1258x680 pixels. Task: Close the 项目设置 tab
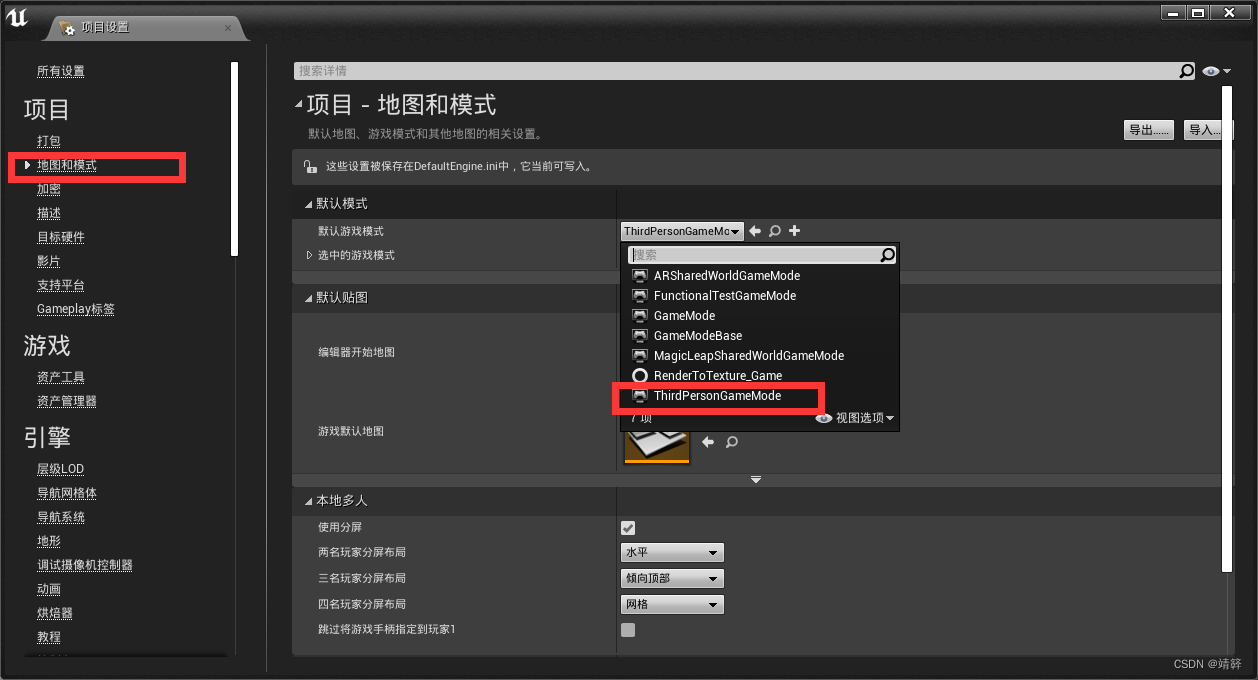click(228, 28)
